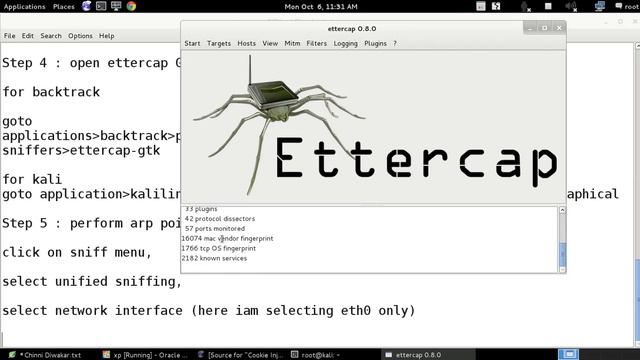This screenshot has width=640, height=360.
Task: Switch to Chinni Diwakar.txt taskbar window
Action: coord(46,355)
